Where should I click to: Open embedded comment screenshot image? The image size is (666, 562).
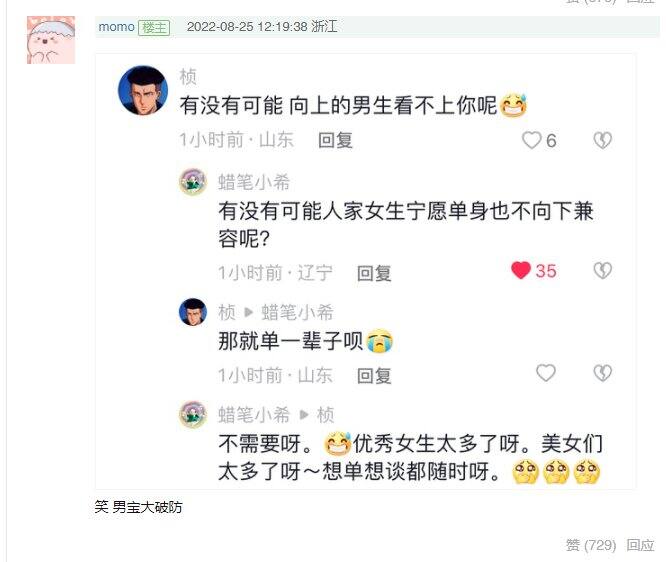(x=366, y=271)
